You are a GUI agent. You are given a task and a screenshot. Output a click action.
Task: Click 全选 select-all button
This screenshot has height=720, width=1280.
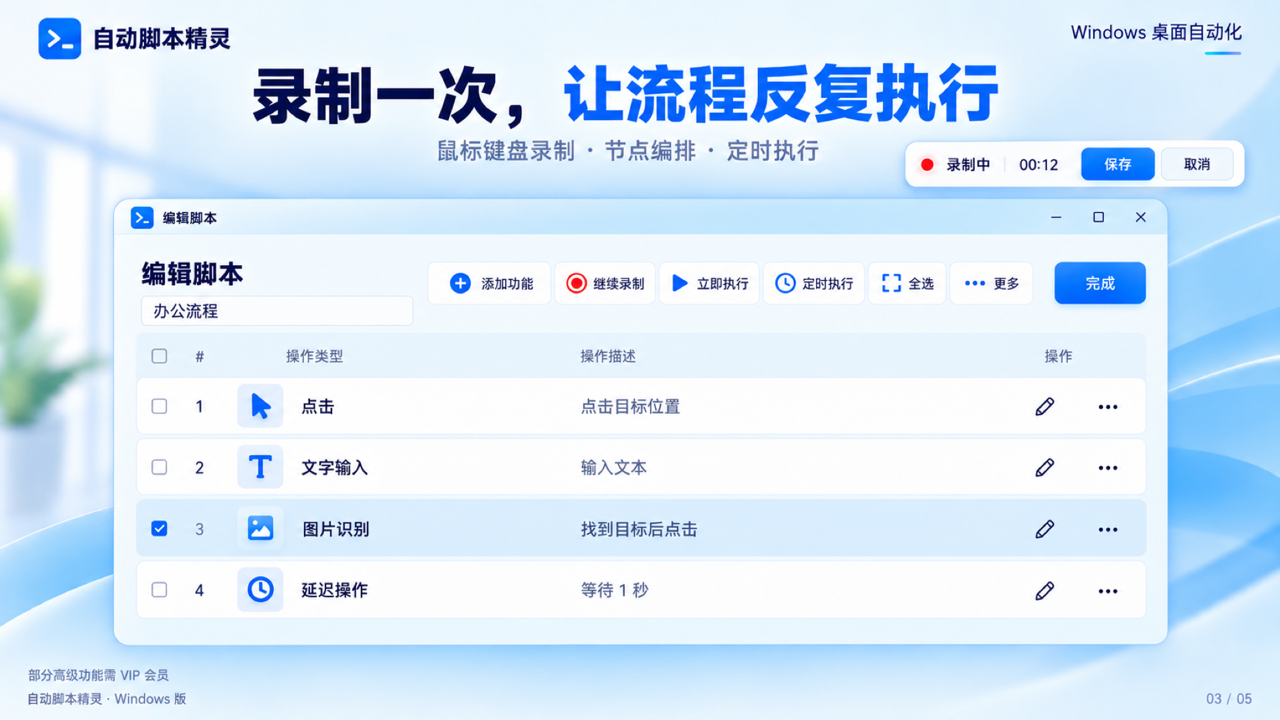click(x=907, y=283)
